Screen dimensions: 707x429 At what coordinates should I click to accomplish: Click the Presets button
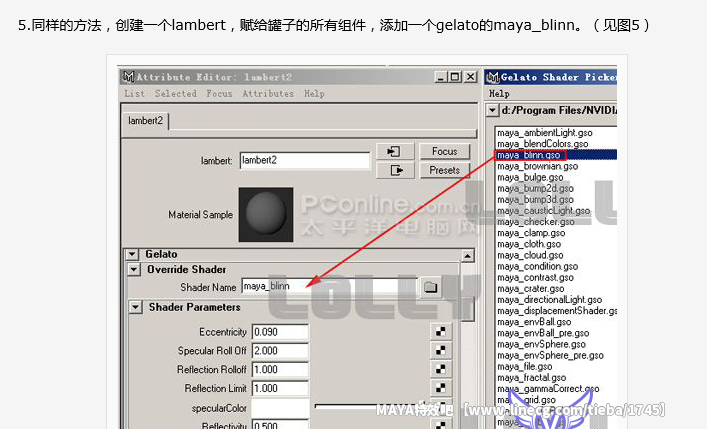click(x=444, y=170)
